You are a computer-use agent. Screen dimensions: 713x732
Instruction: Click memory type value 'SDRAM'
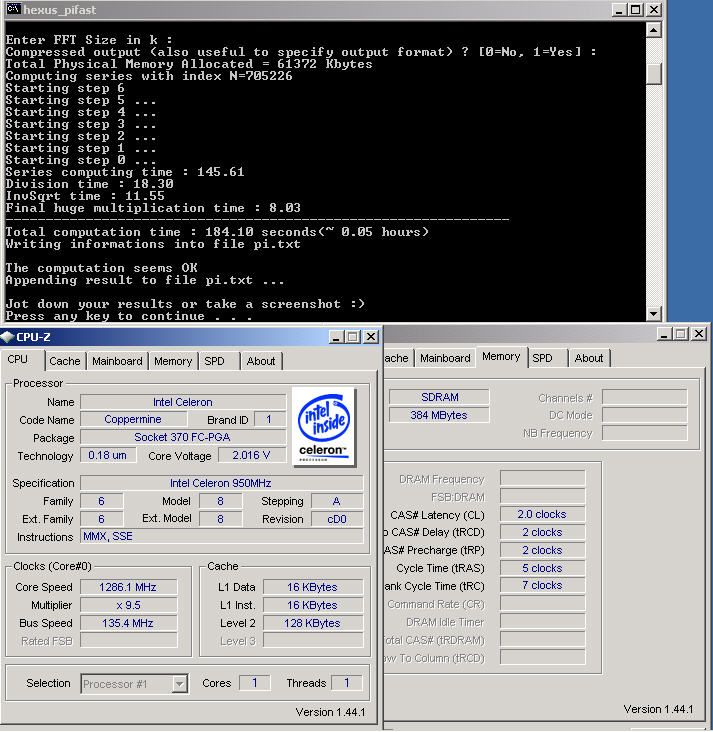tap(439, 397)
